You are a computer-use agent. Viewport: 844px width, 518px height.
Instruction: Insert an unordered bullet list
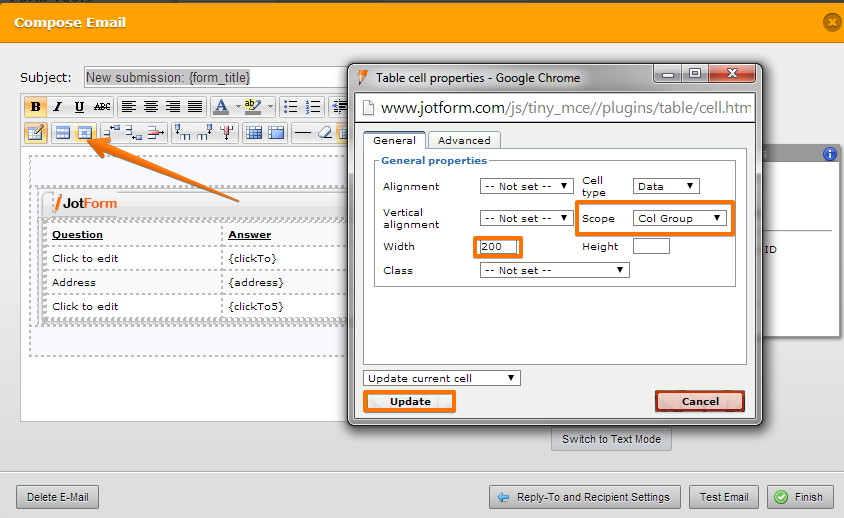(291, 107)
